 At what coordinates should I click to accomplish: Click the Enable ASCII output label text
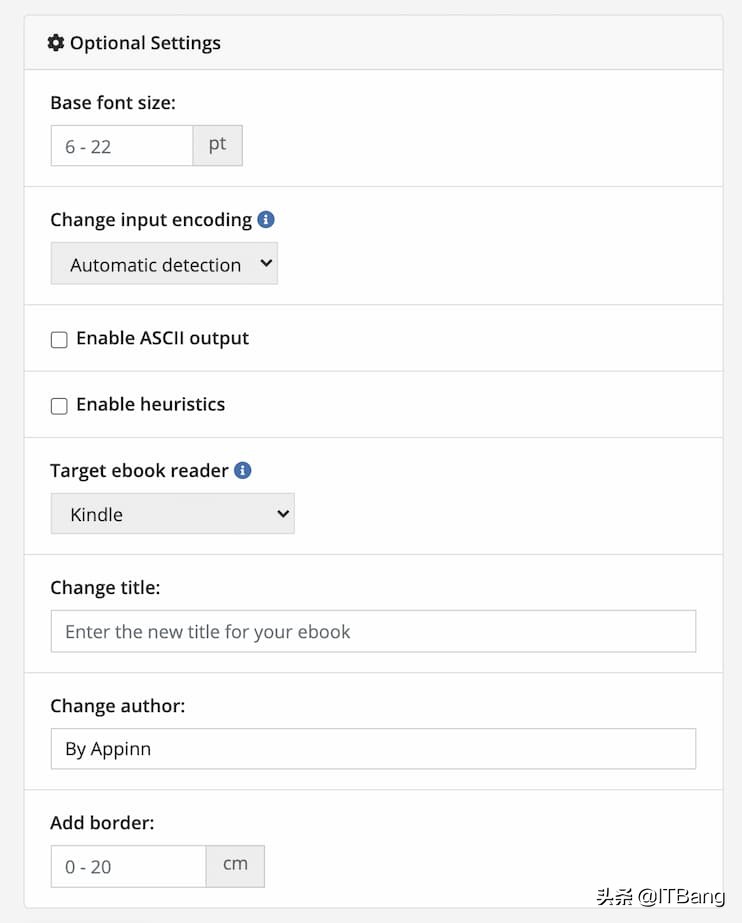[x=162, y=338]
